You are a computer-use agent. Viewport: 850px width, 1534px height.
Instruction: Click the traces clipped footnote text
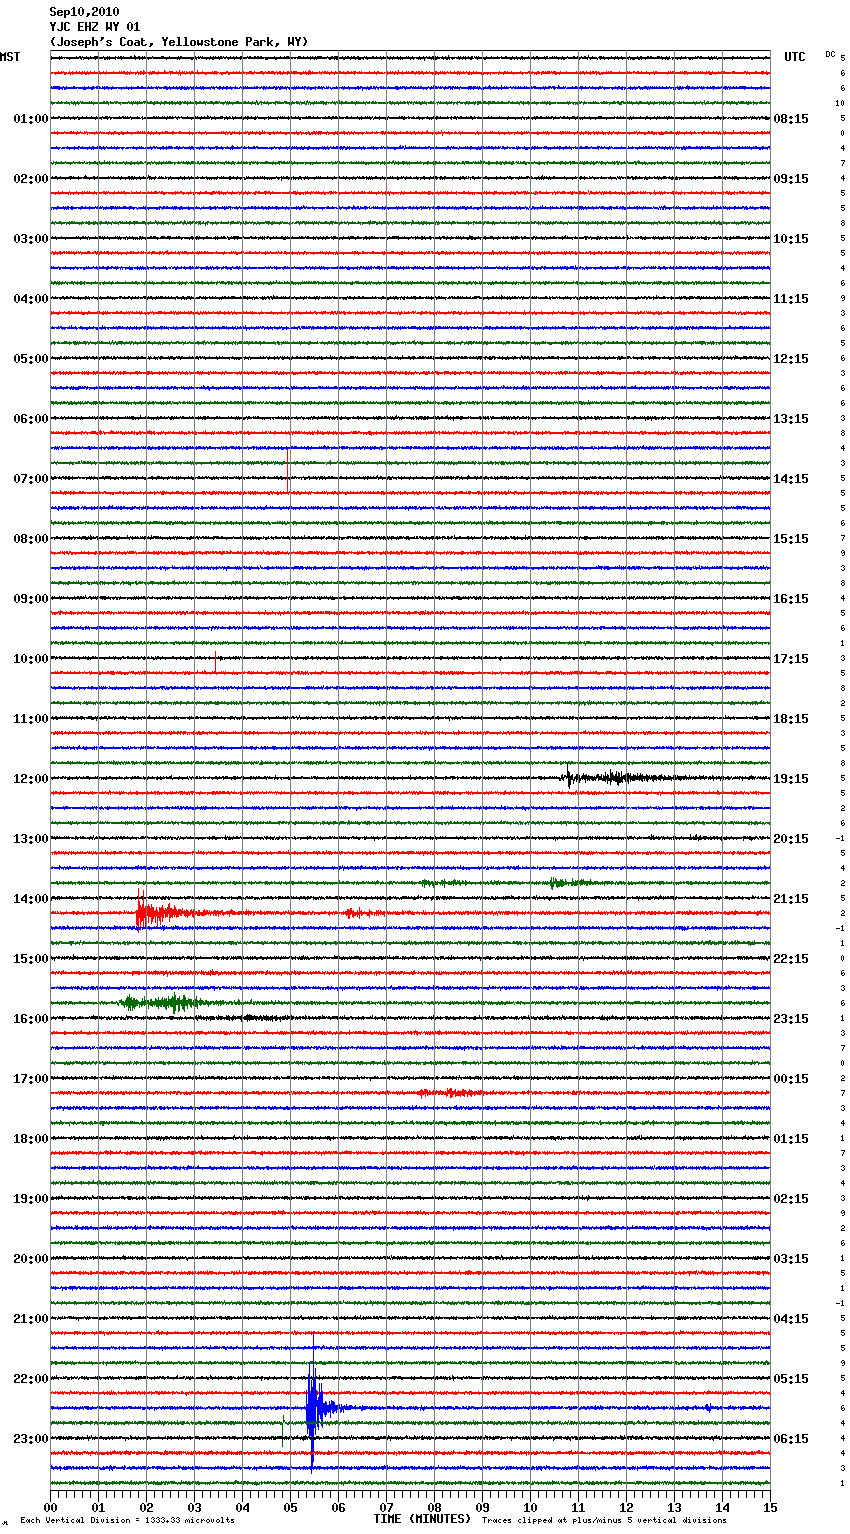(x=604, y=1521)
